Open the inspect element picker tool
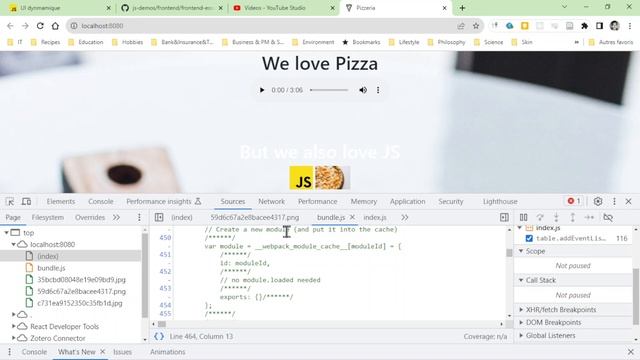Image resolution: width=640 pixels, height=360 pixels. (10, 202)
